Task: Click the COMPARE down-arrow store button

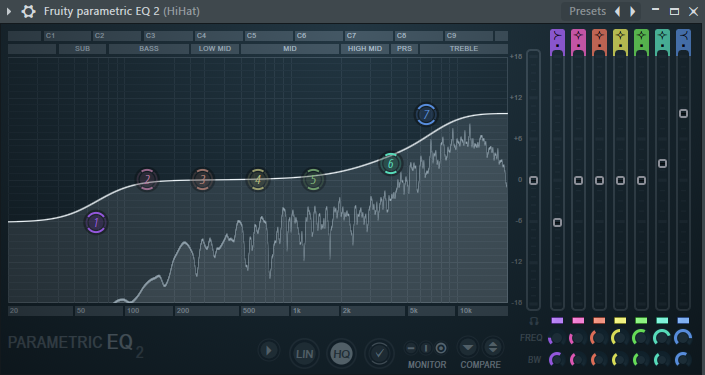Action: pos(468,347)
